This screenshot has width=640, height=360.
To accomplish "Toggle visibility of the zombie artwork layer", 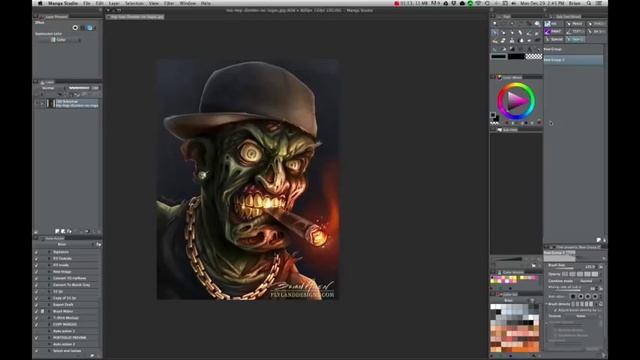I will [x=37, y=103].
